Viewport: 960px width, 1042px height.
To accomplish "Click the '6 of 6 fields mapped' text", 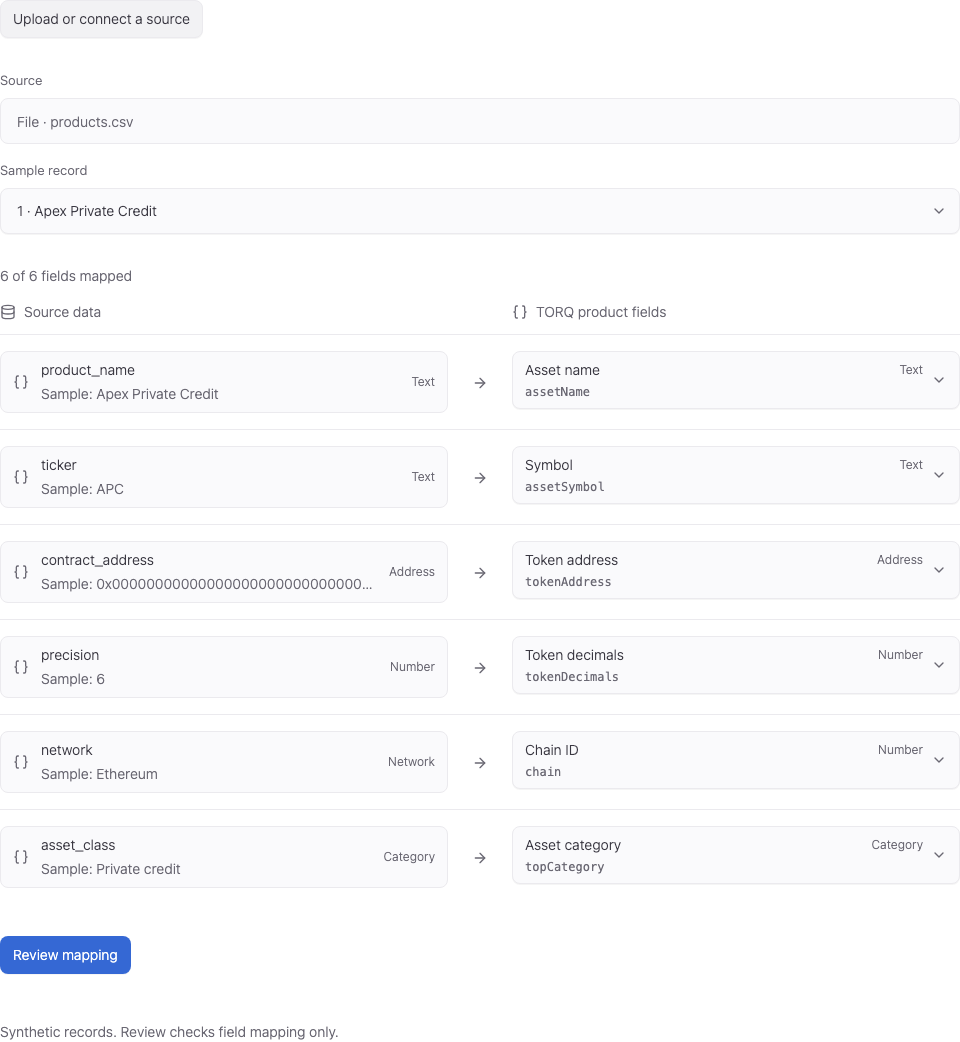I will coord(66,276).
